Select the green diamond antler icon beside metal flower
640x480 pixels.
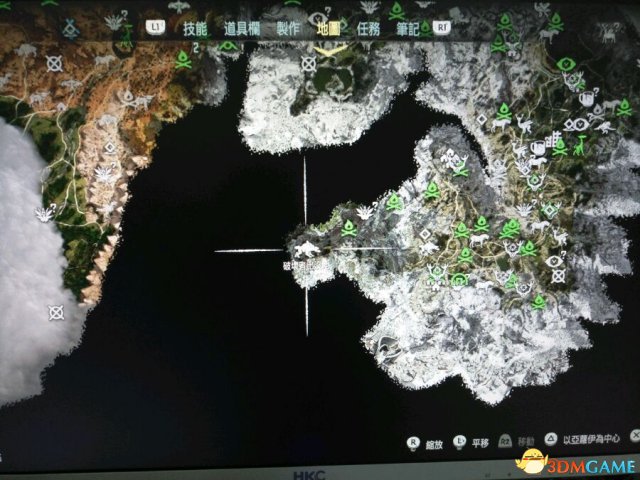point(550,211)
